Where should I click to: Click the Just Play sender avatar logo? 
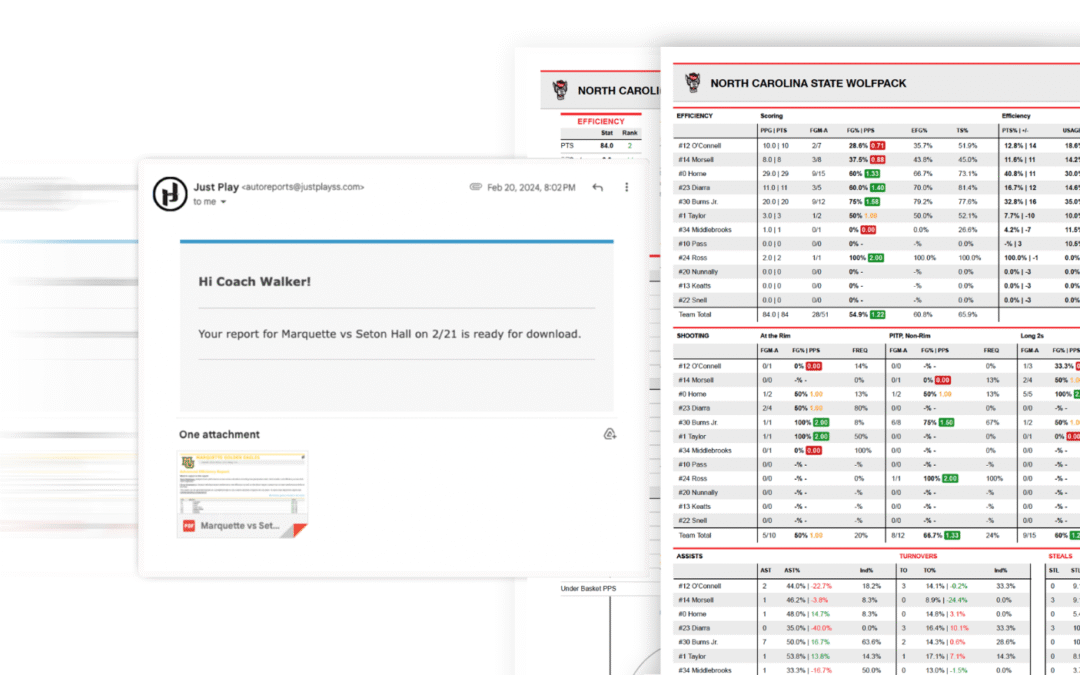170,193
